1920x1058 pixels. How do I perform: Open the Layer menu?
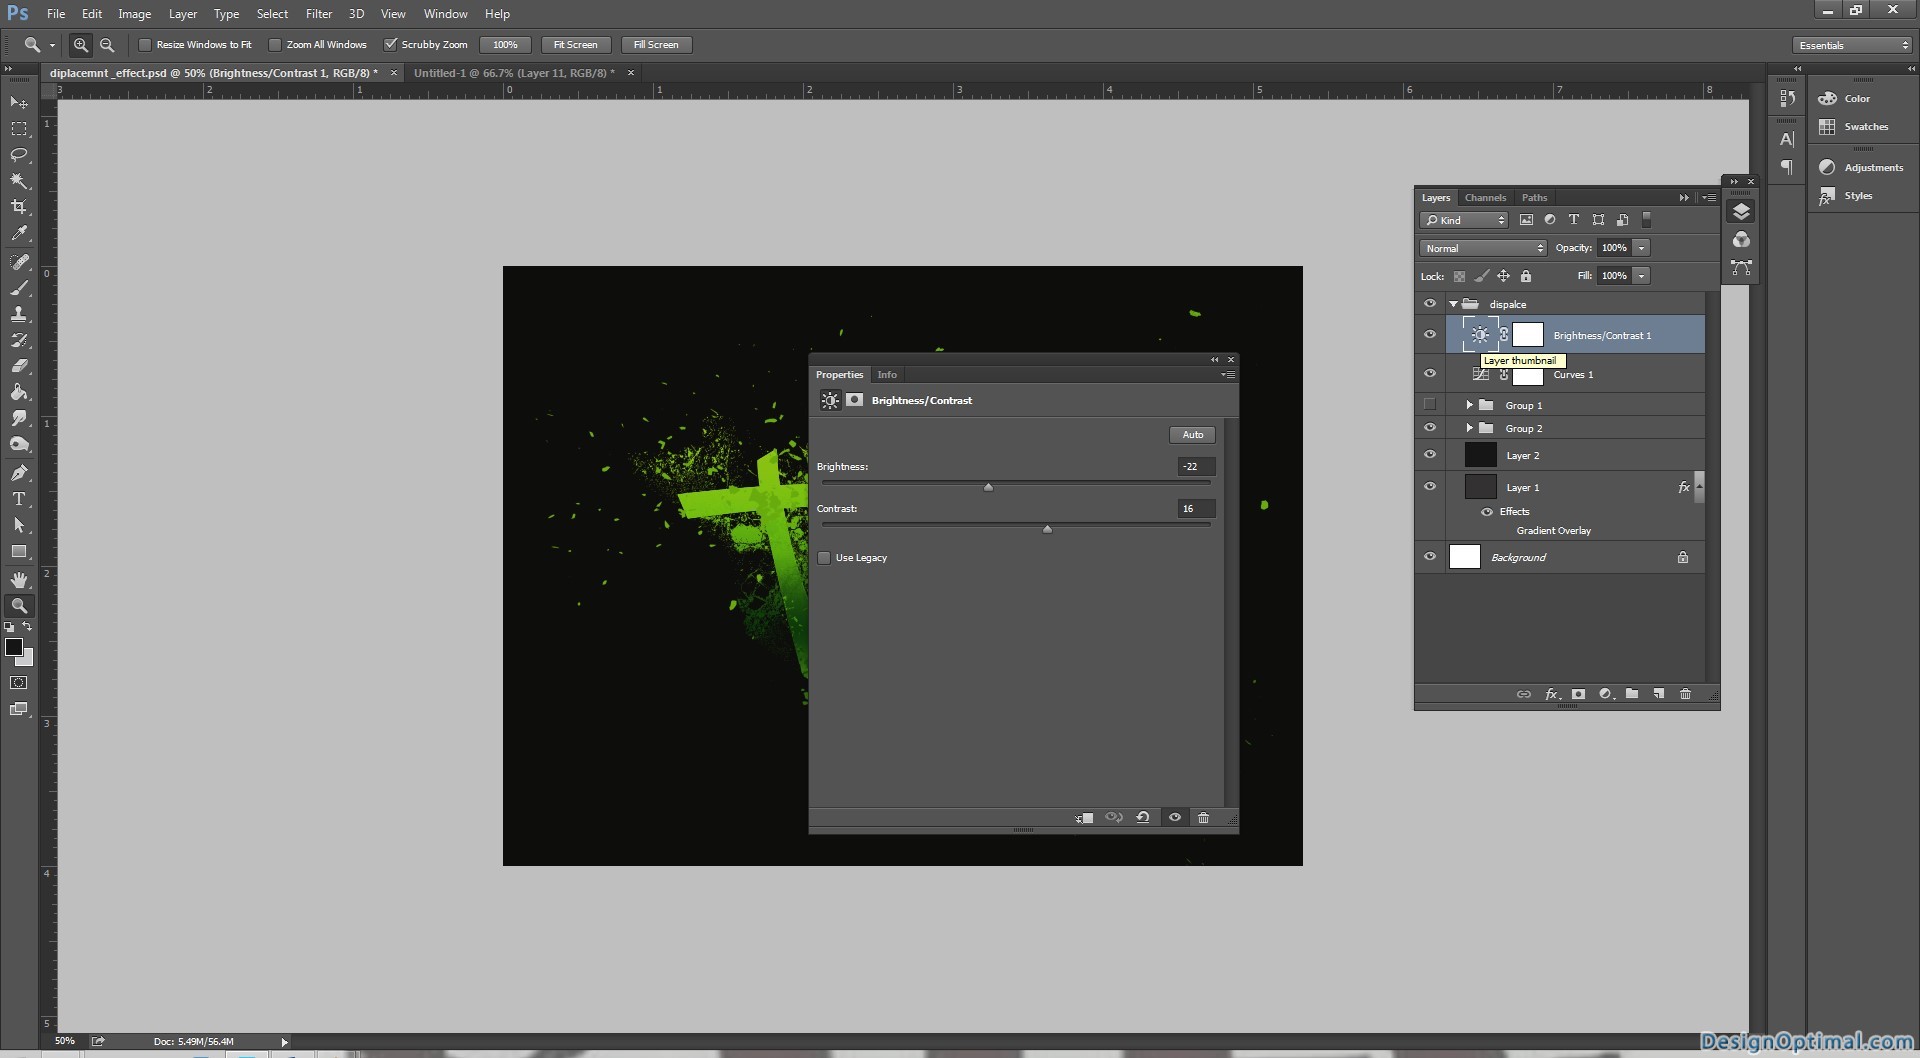pyautogui.click(x=183, y=14)
